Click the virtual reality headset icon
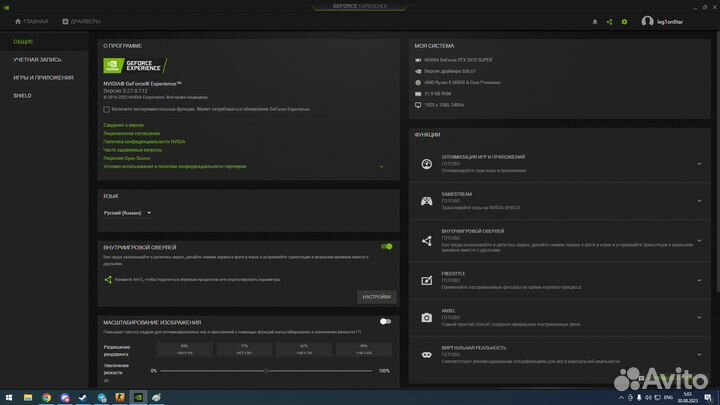This screenshot has width=720, height=405. 427,354
